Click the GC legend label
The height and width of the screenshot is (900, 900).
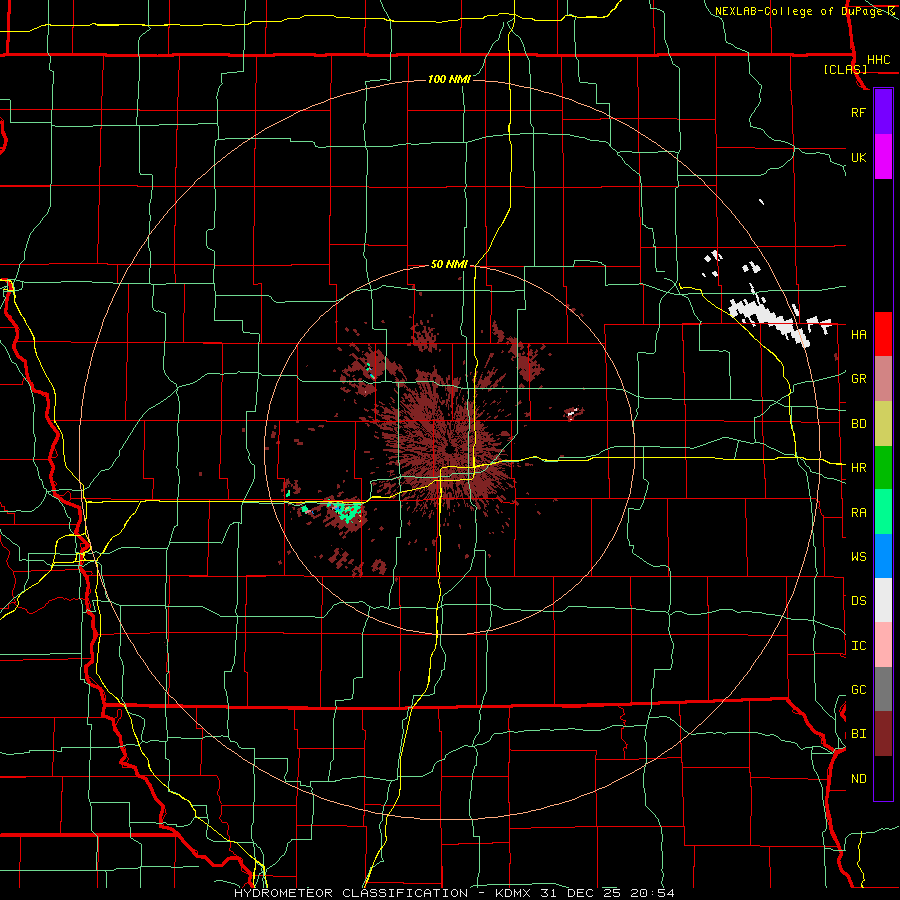(858, 690)
